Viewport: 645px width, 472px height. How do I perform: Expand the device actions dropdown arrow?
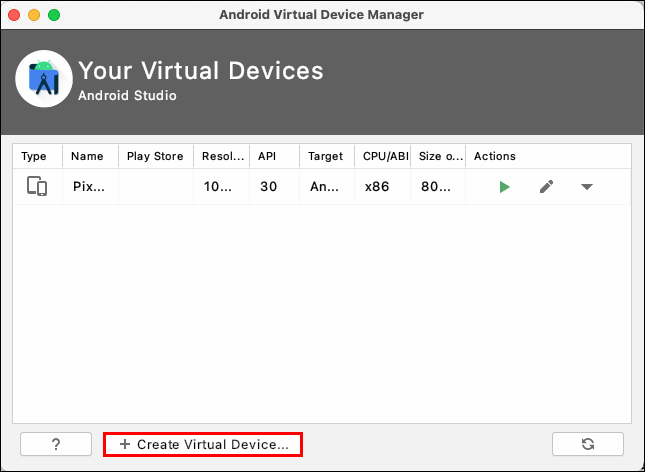tap(587, 187)
